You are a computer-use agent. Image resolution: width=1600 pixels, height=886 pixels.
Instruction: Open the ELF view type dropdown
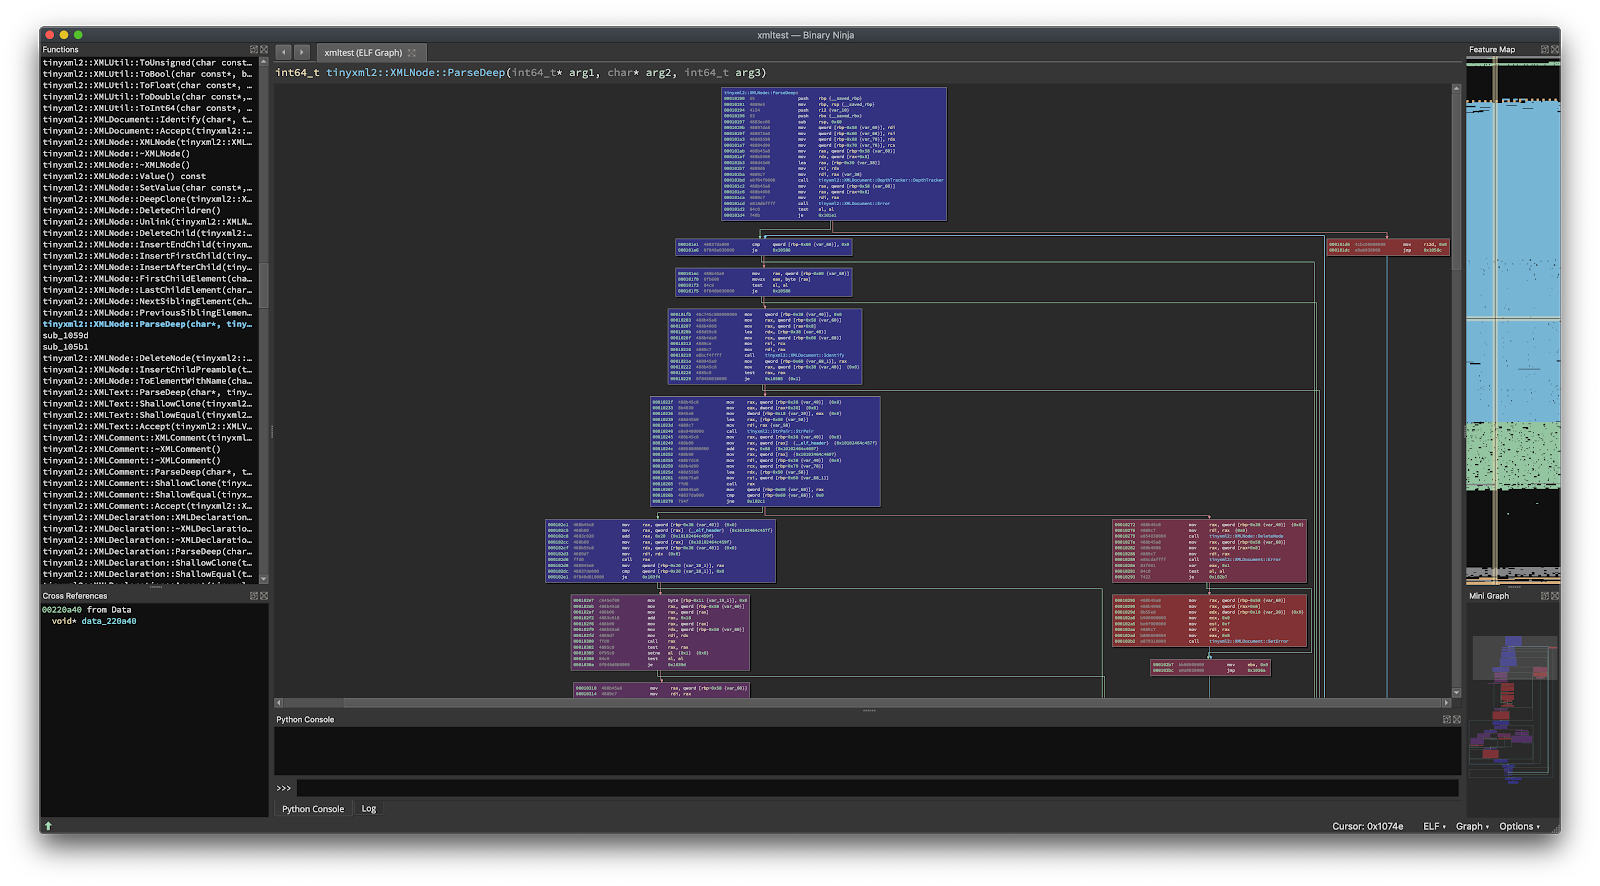[x=1435, y=826]
